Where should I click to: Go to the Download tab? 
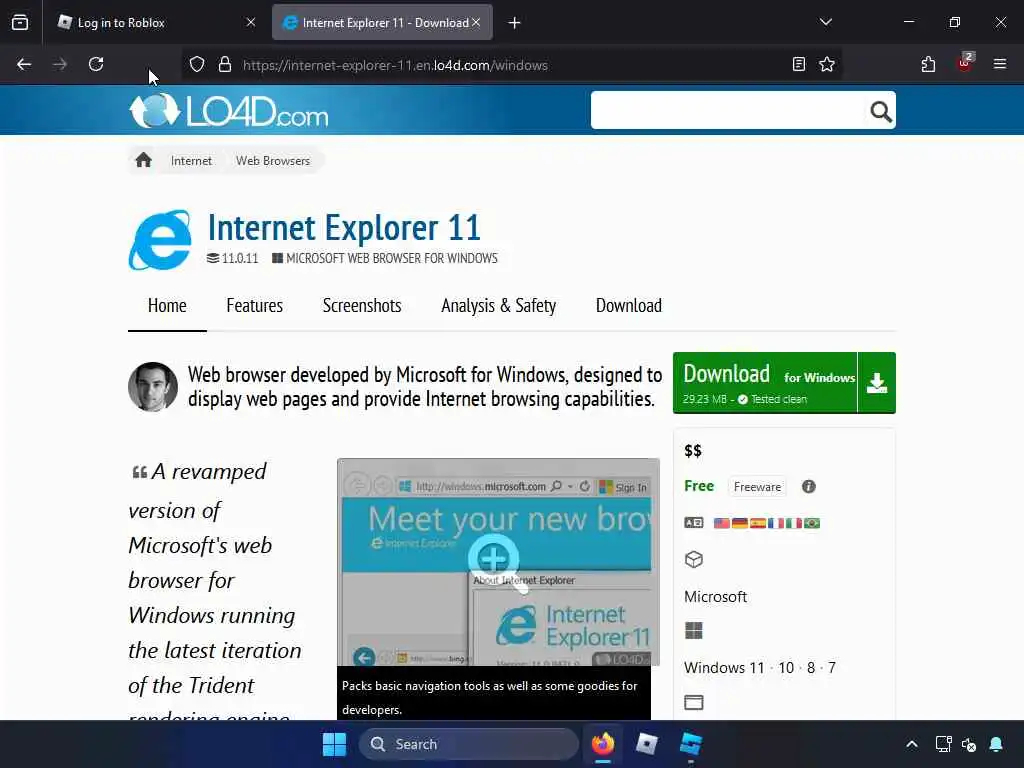tap(629, 306)
